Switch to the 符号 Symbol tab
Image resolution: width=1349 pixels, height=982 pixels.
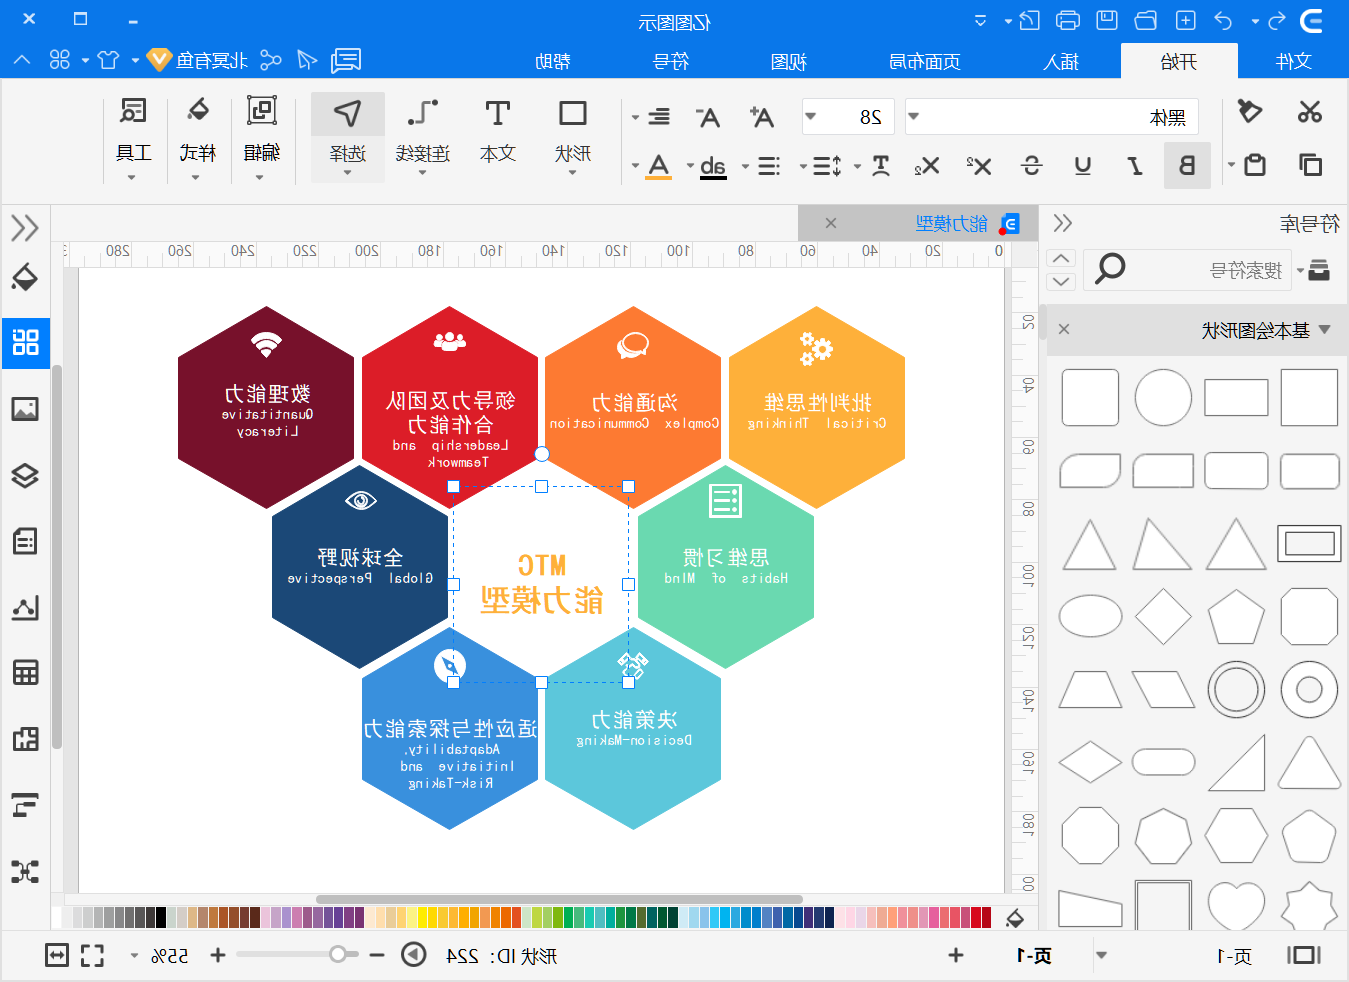tap(671, 61)
